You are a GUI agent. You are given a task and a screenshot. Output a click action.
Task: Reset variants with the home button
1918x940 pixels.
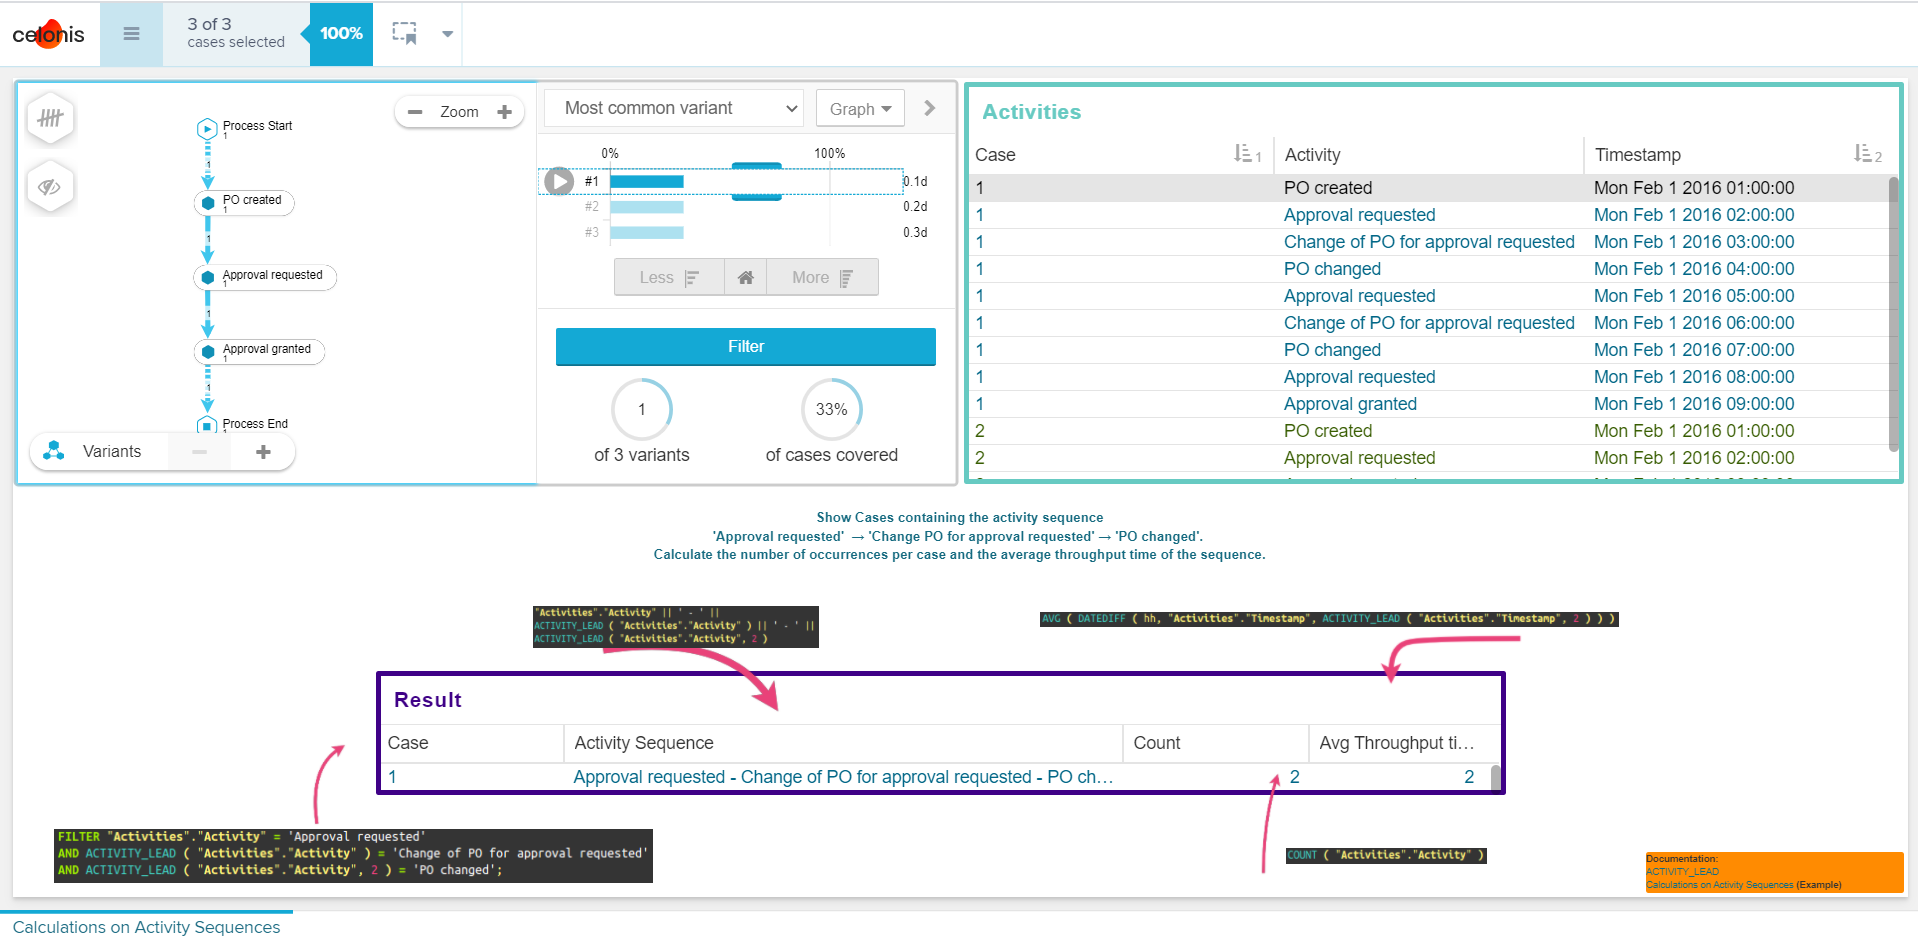(x=745, y=277)
